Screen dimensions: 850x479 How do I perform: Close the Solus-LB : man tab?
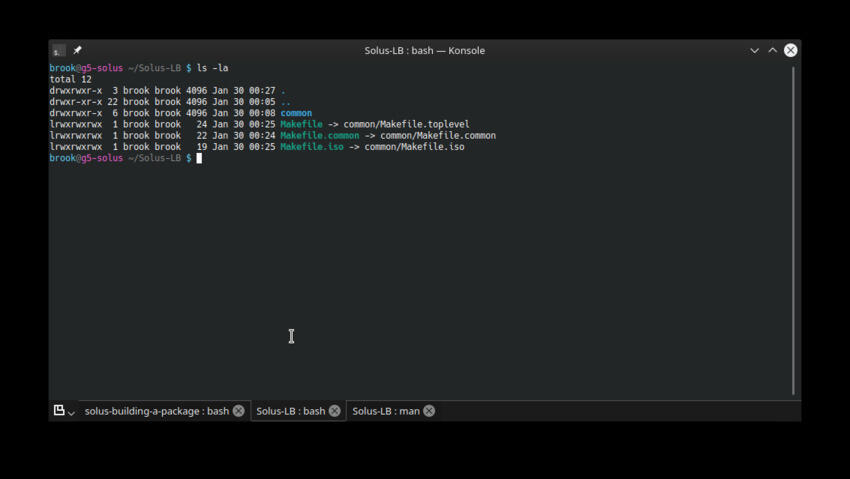429,411
